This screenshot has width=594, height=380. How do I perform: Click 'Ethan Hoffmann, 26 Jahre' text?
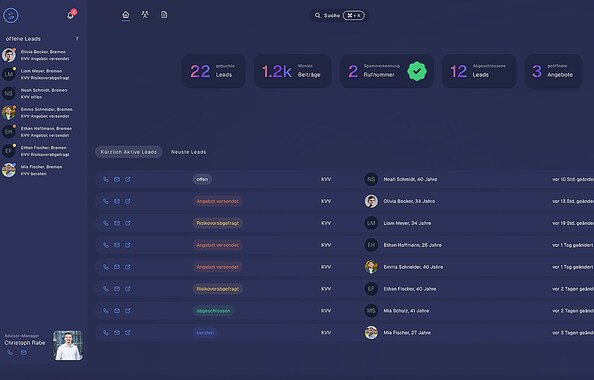click(x=413, y=245)
